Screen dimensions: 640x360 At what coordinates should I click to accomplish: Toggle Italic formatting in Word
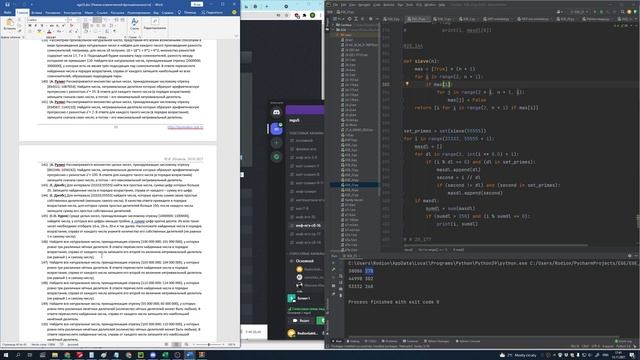(x=35, y=26)
